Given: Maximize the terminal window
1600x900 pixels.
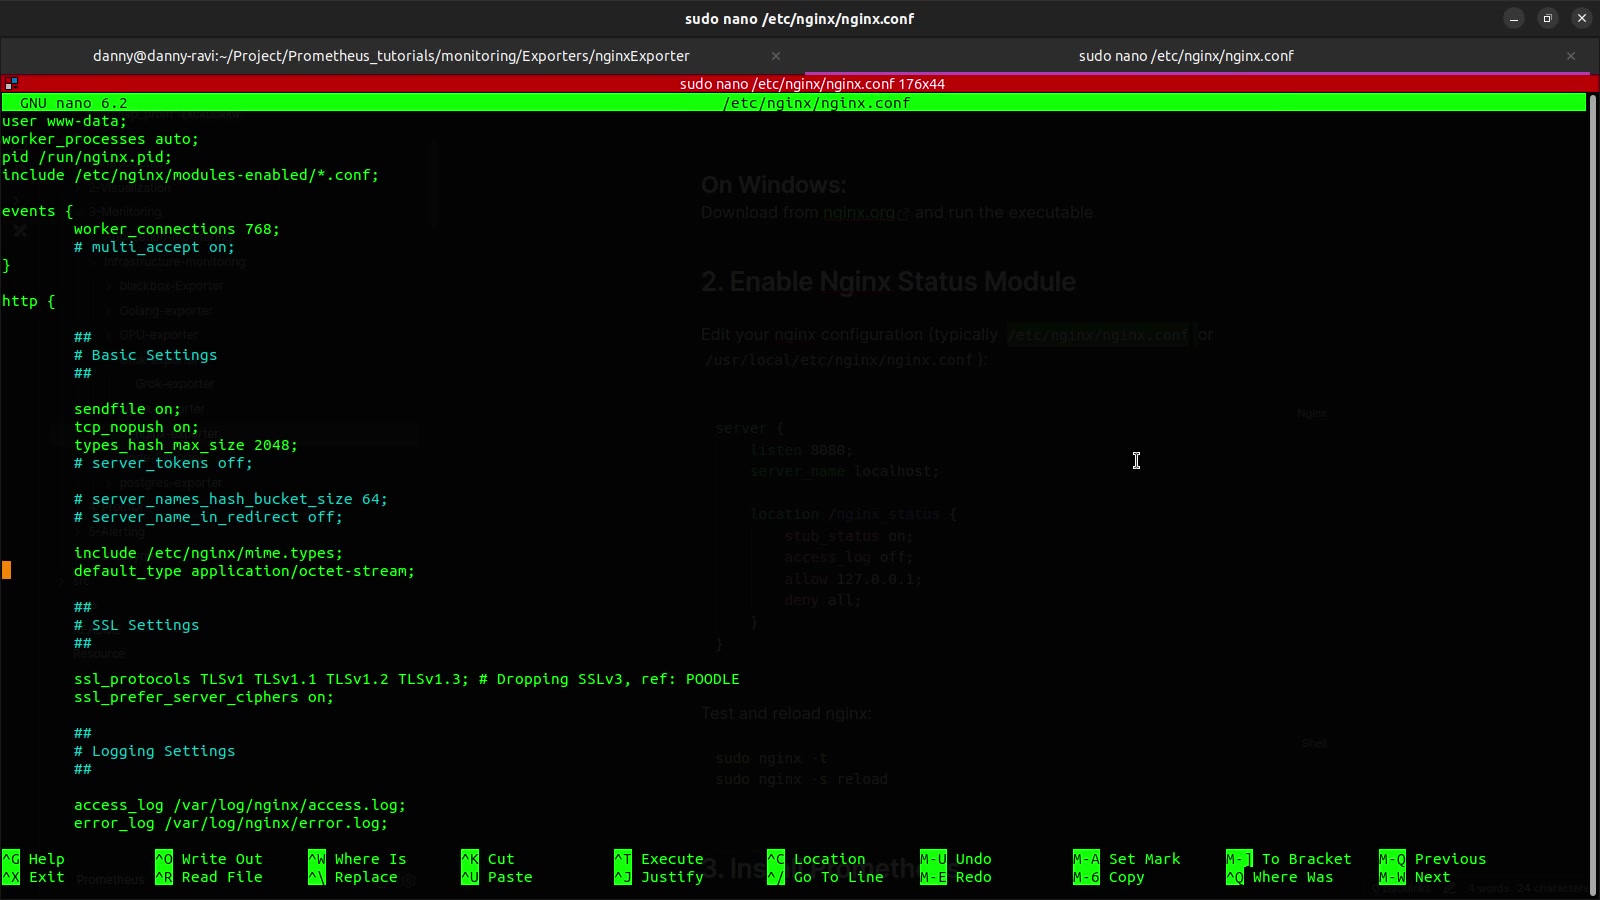Looking at the screenshot, I should click(x=1548, y=18).
